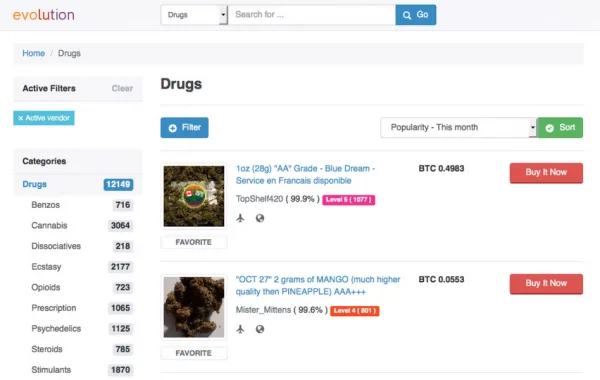Click the Go search button
Screen dimensions: 600x380
point(416,15)
